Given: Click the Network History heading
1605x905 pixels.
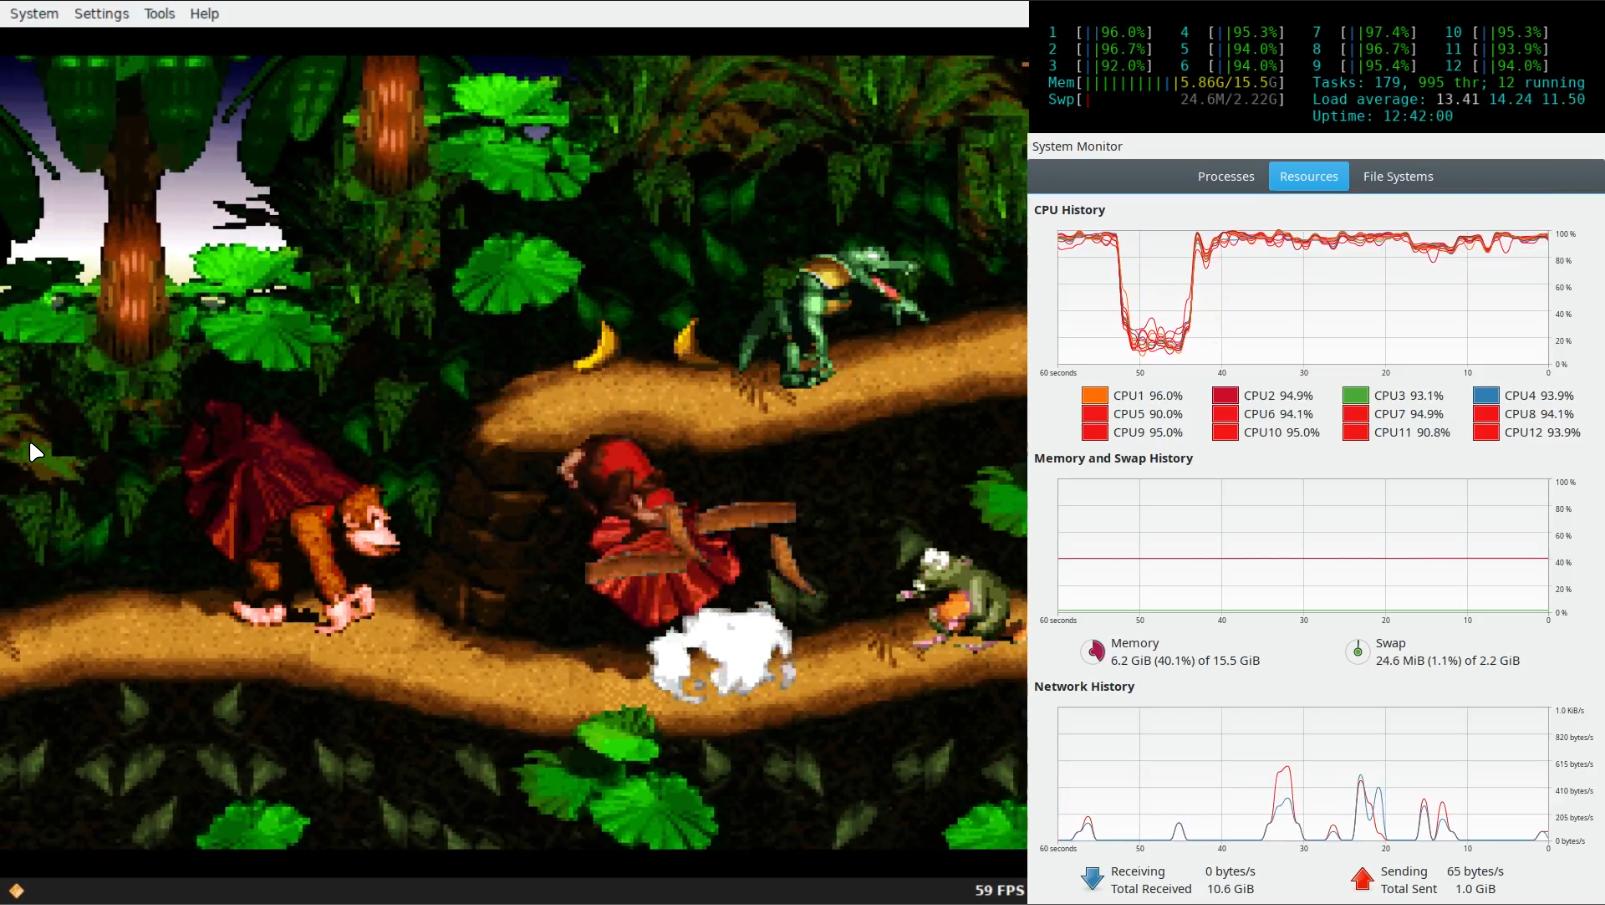Looking at the screenshot, I should [1084, 686].
